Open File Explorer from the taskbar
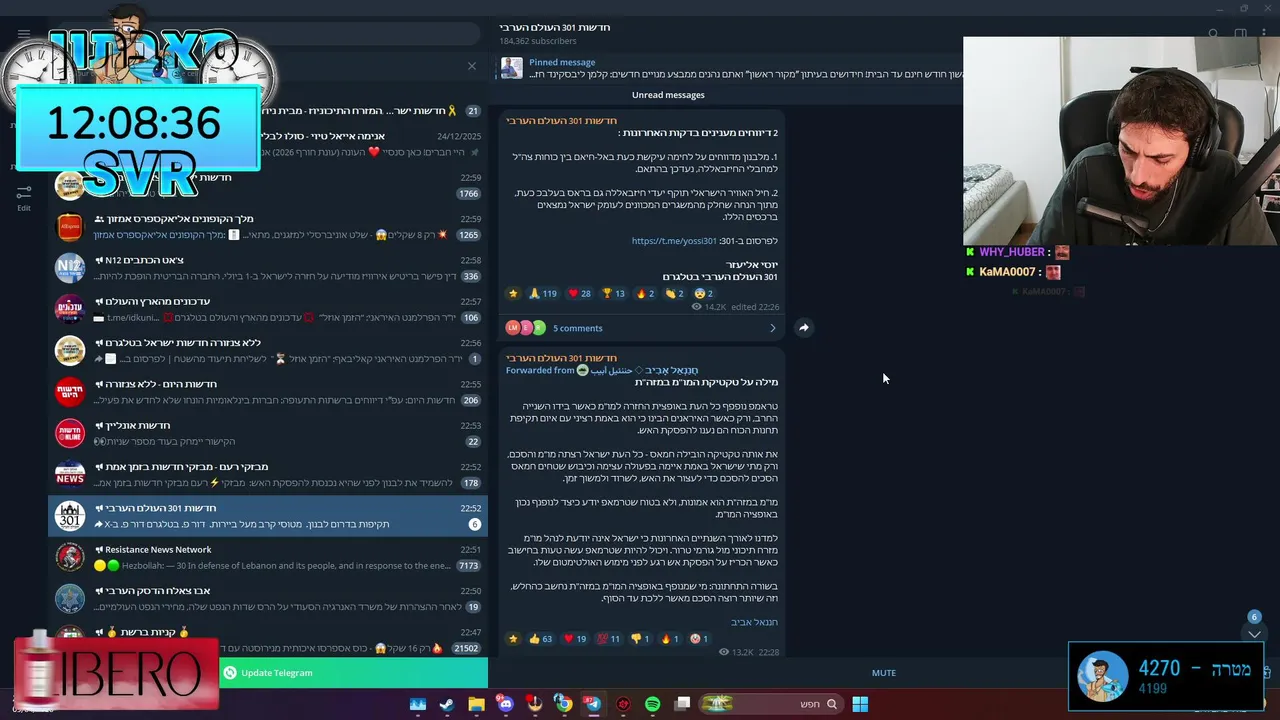 pyautogui.click(x=476, y=704)
